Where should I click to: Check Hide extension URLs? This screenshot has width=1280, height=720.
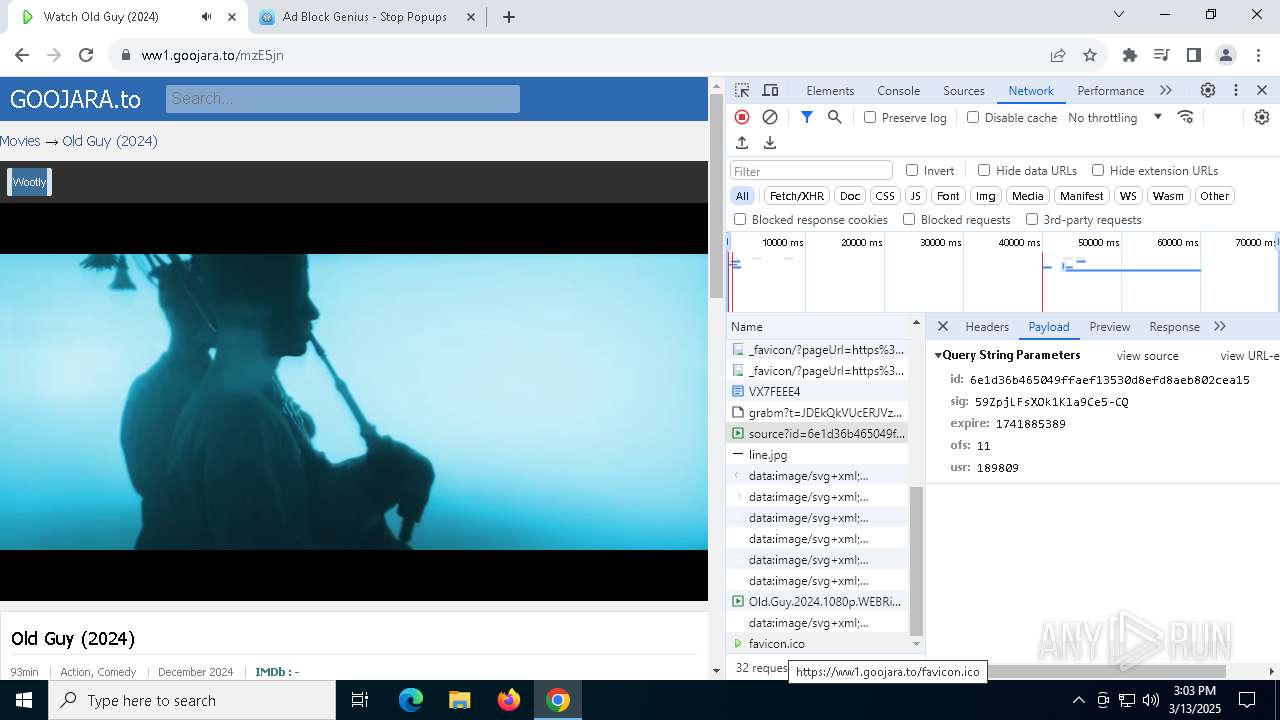pyautogui.click(x=1098, y=170)
